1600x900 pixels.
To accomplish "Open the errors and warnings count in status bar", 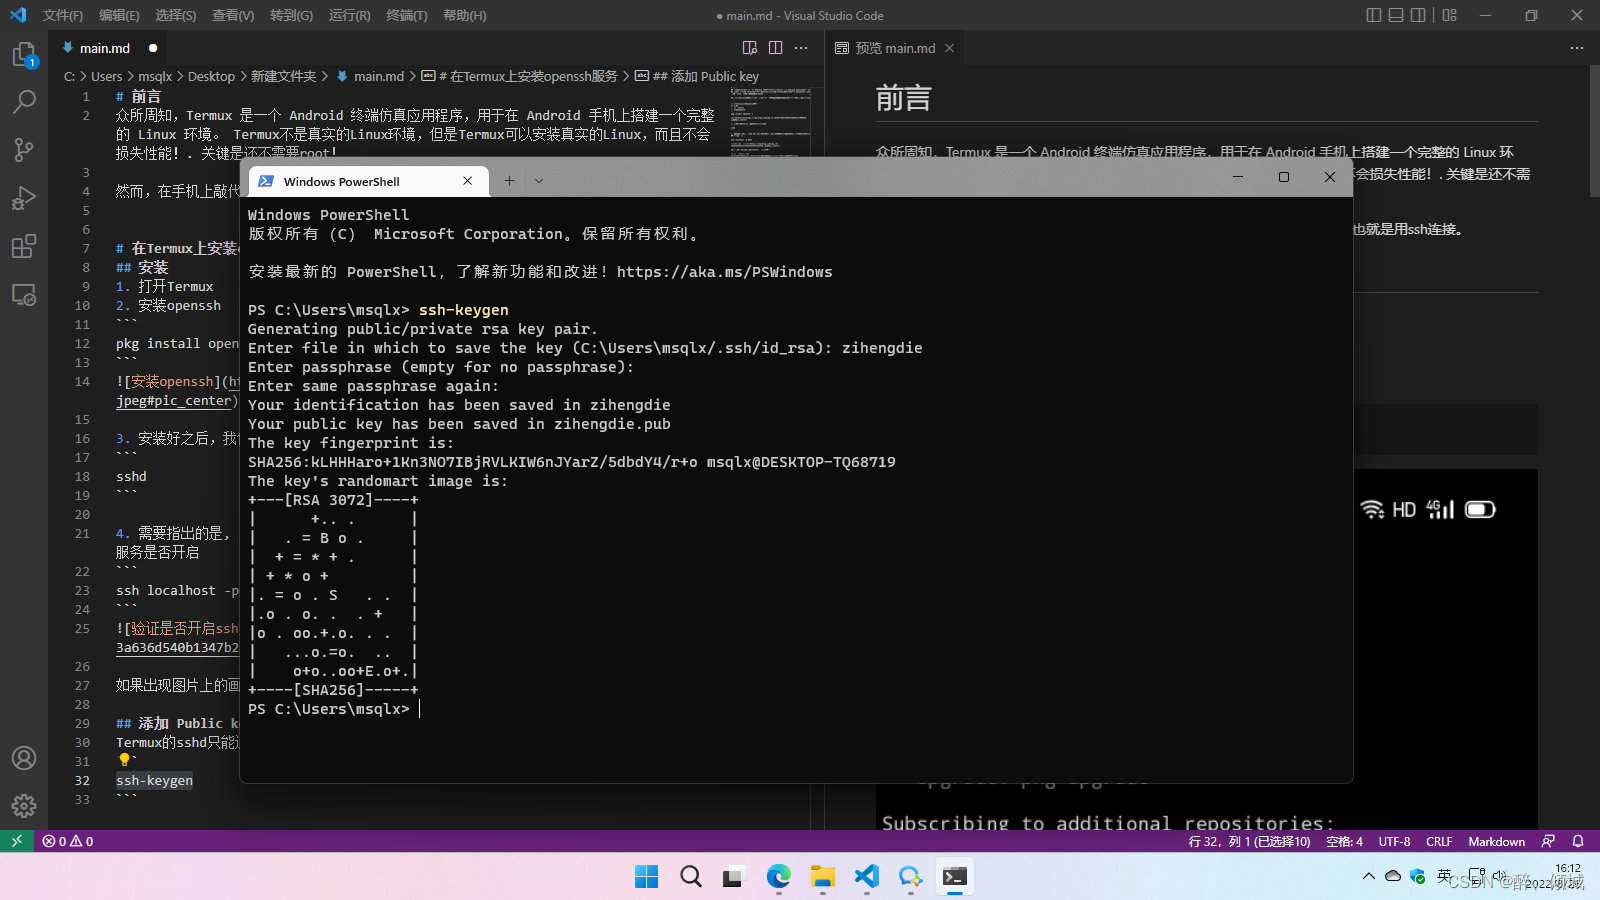I will (68, 841).
